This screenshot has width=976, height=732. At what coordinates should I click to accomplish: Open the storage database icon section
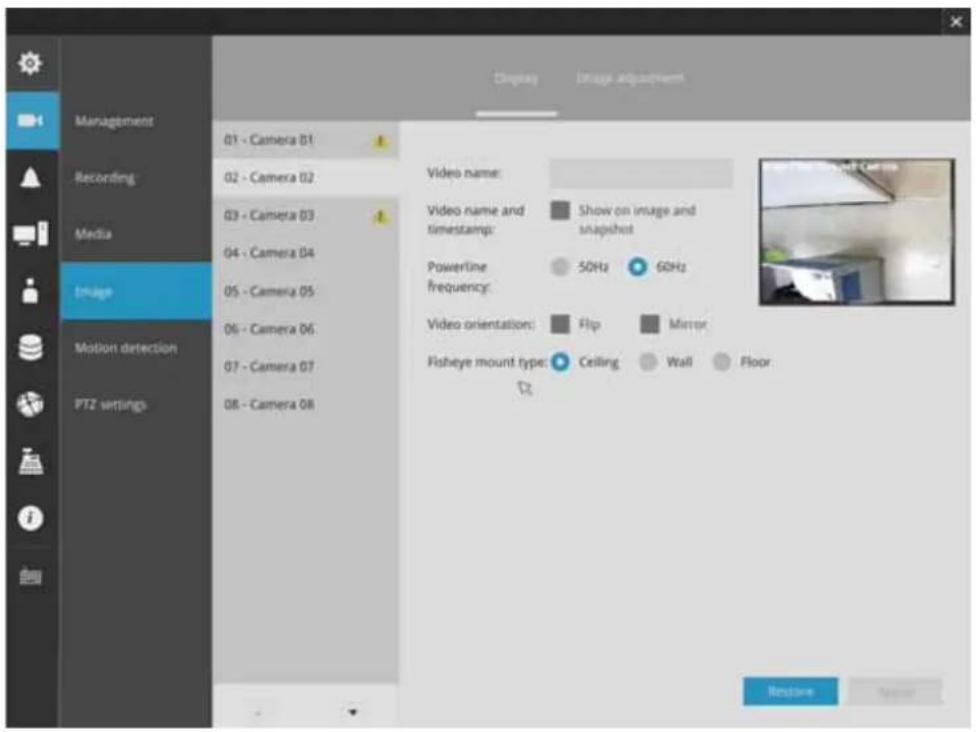(x=30, y=347)
